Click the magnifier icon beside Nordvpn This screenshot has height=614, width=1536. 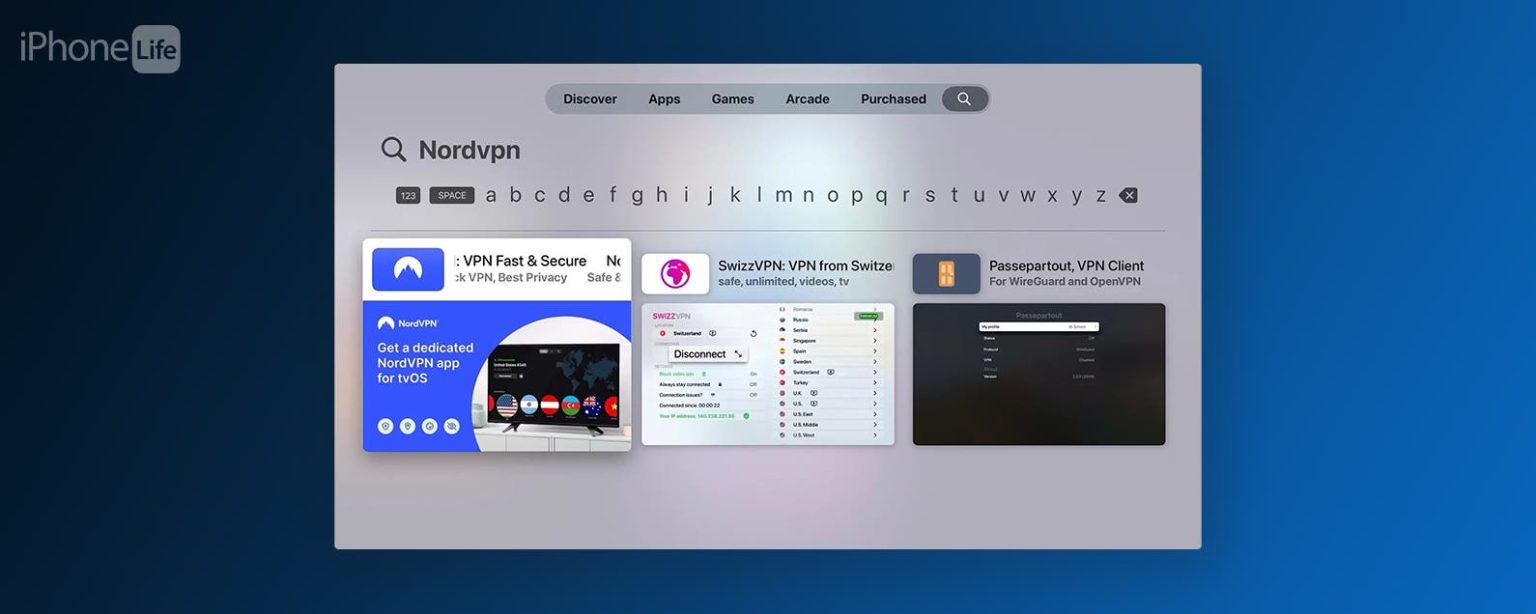(x=394, y=150)
